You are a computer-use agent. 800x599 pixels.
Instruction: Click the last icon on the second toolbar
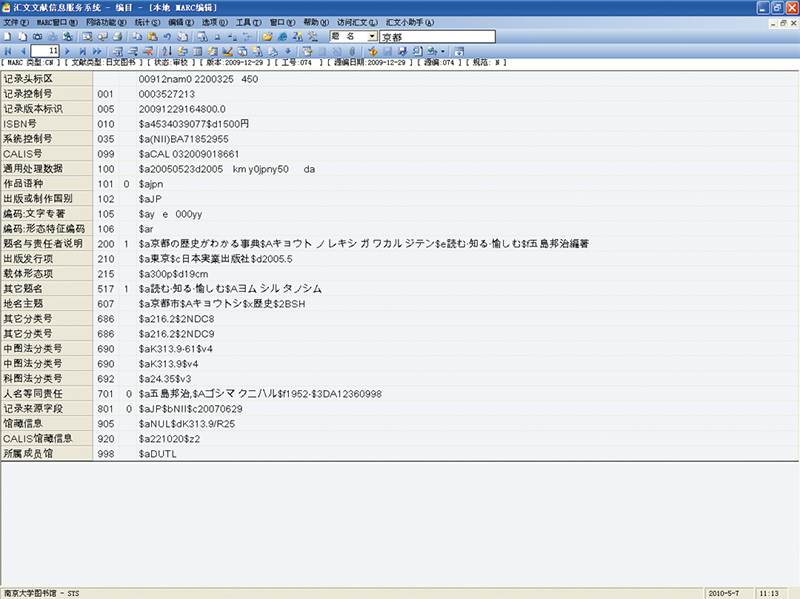[x=459, y=51]
